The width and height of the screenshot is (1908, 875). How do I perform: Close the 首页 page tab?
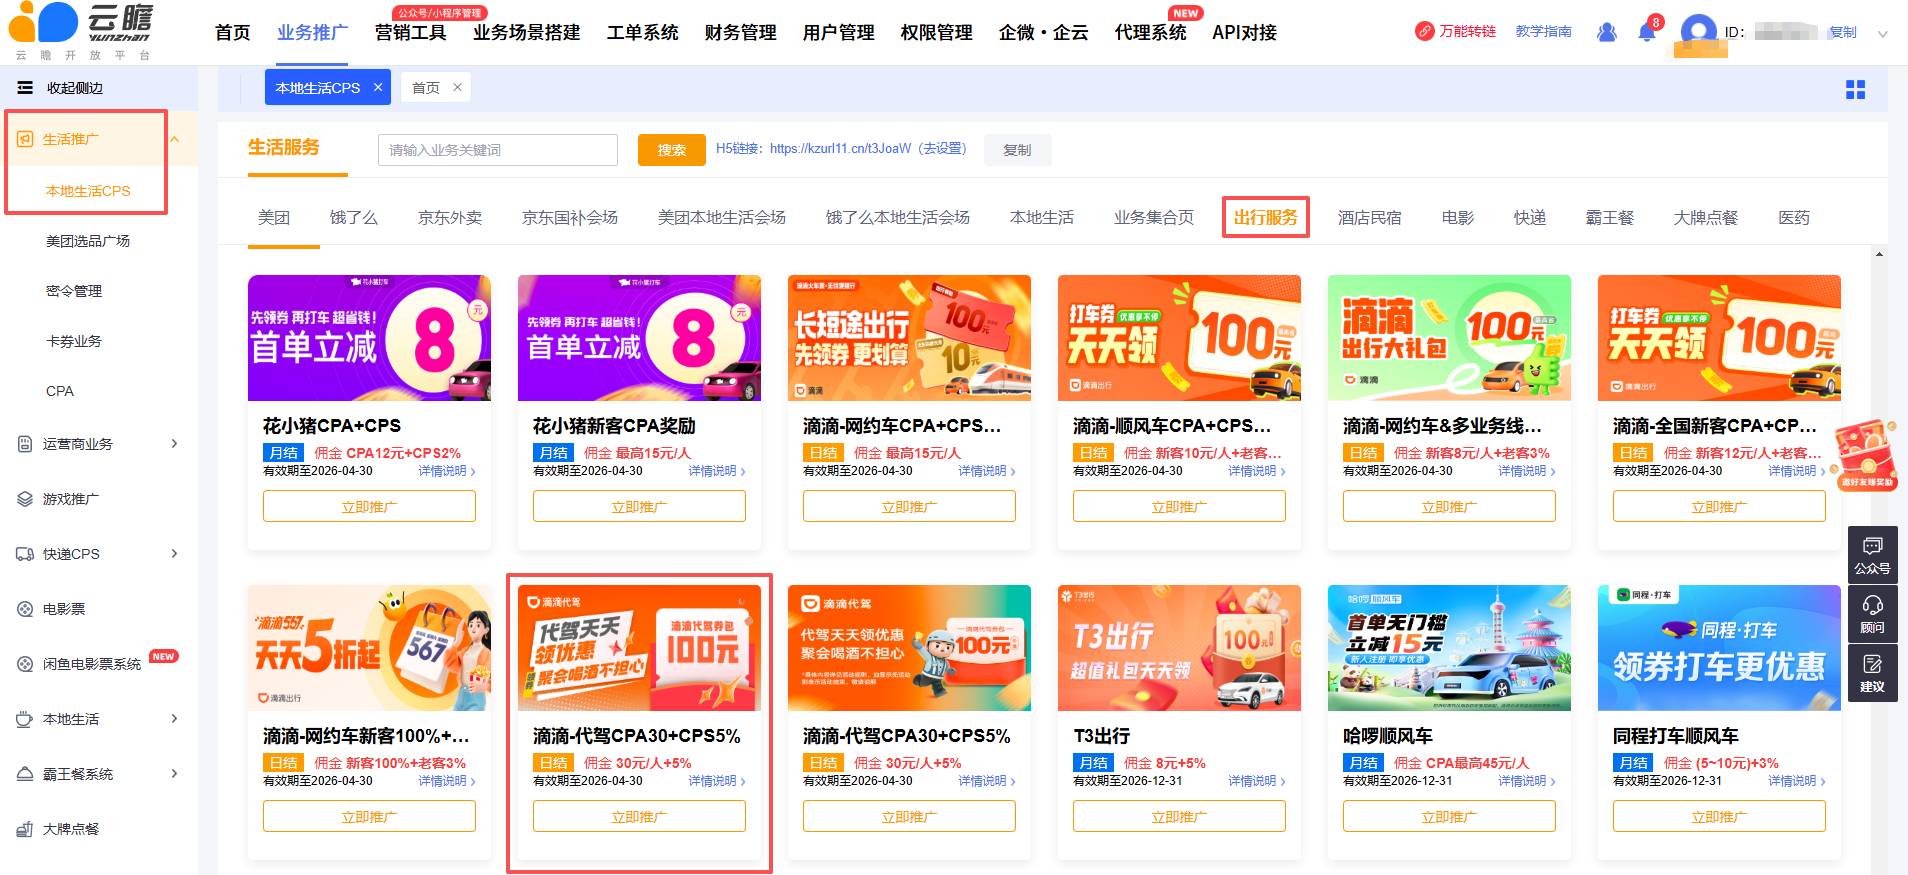coord(457,88)
